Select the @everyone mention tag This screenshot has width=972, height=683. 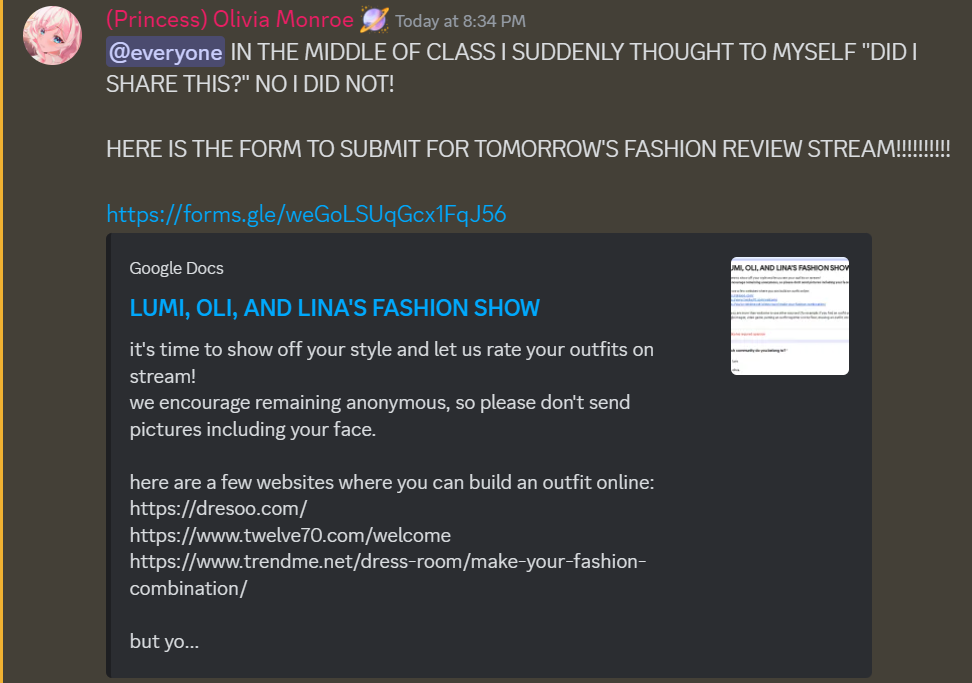pos(166,52)
